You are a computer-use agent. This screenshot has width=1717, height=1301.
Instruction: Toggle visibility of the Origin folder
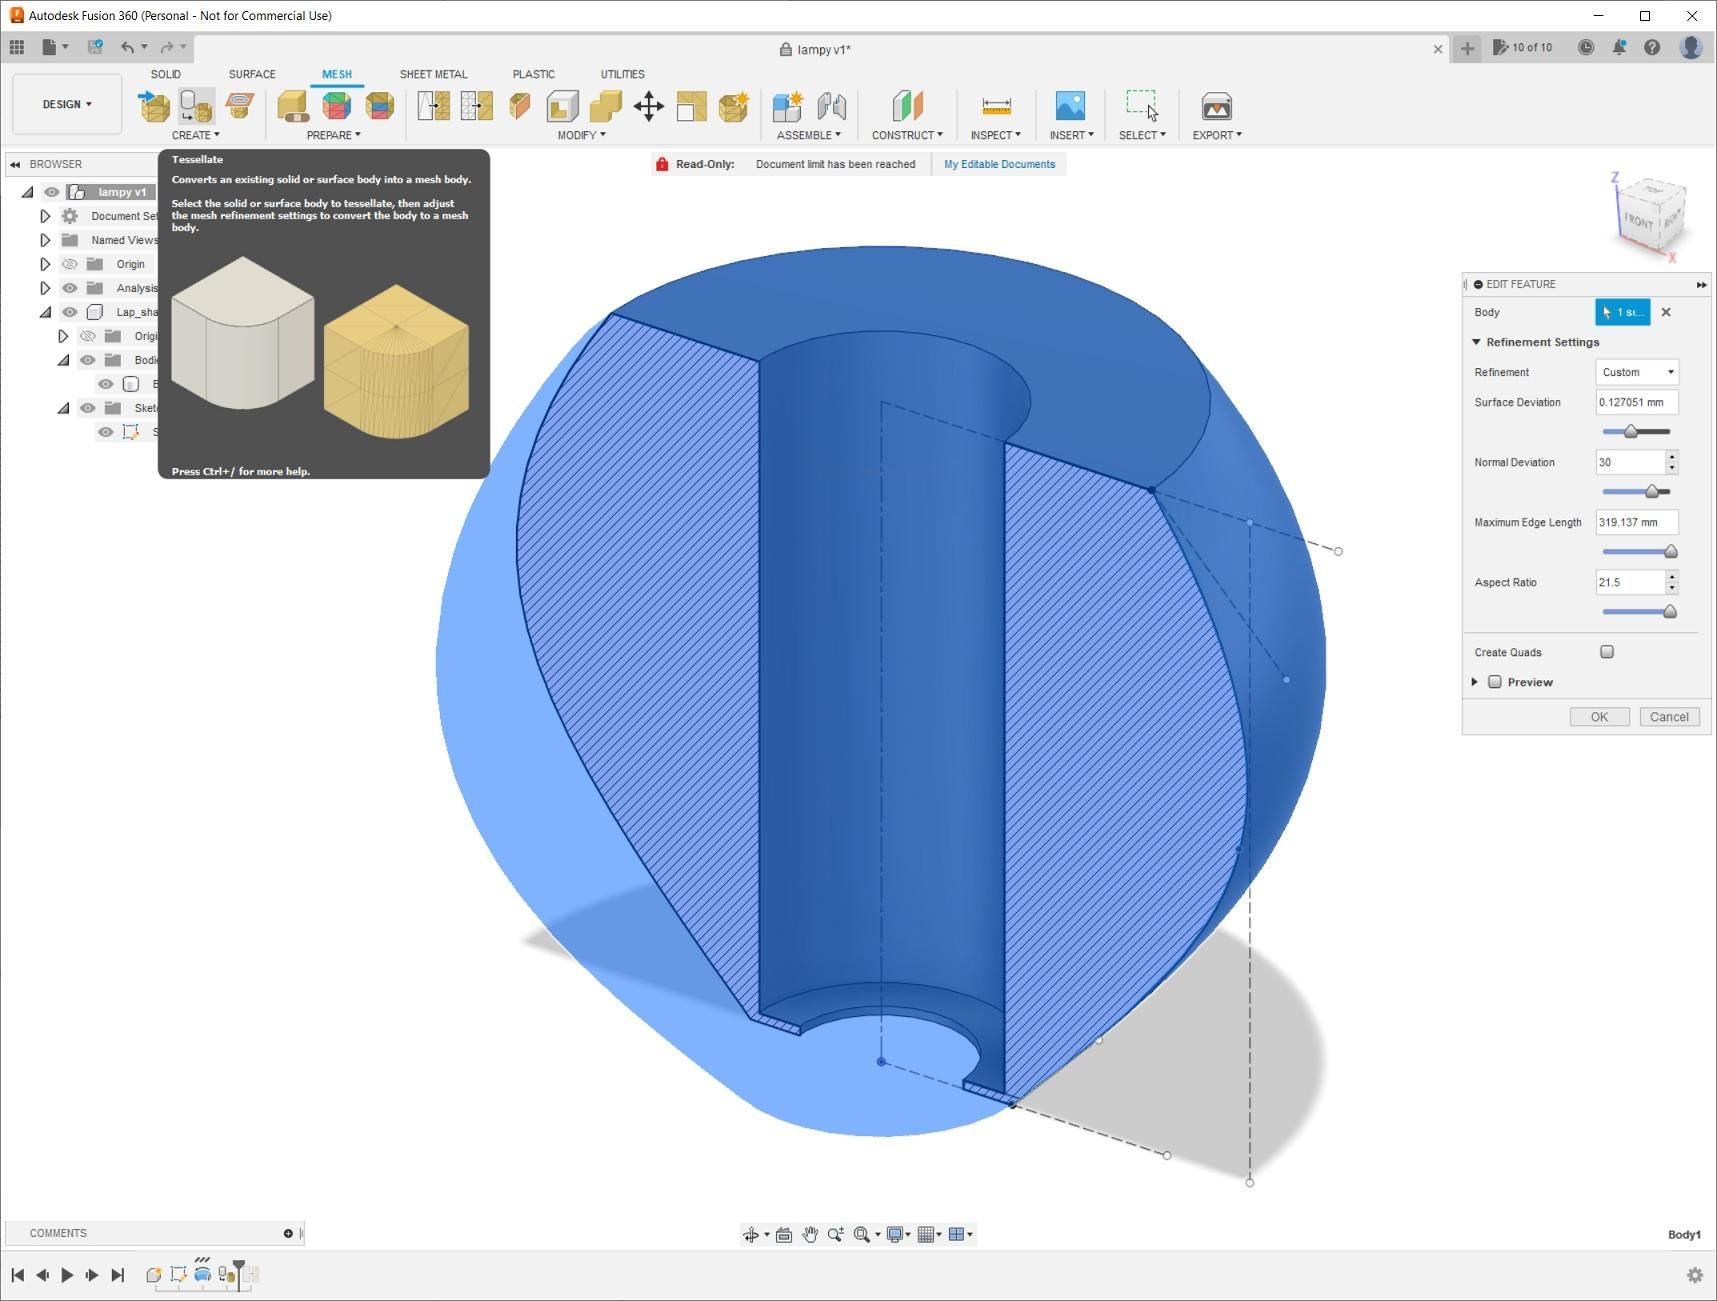(x=69, y=263)
